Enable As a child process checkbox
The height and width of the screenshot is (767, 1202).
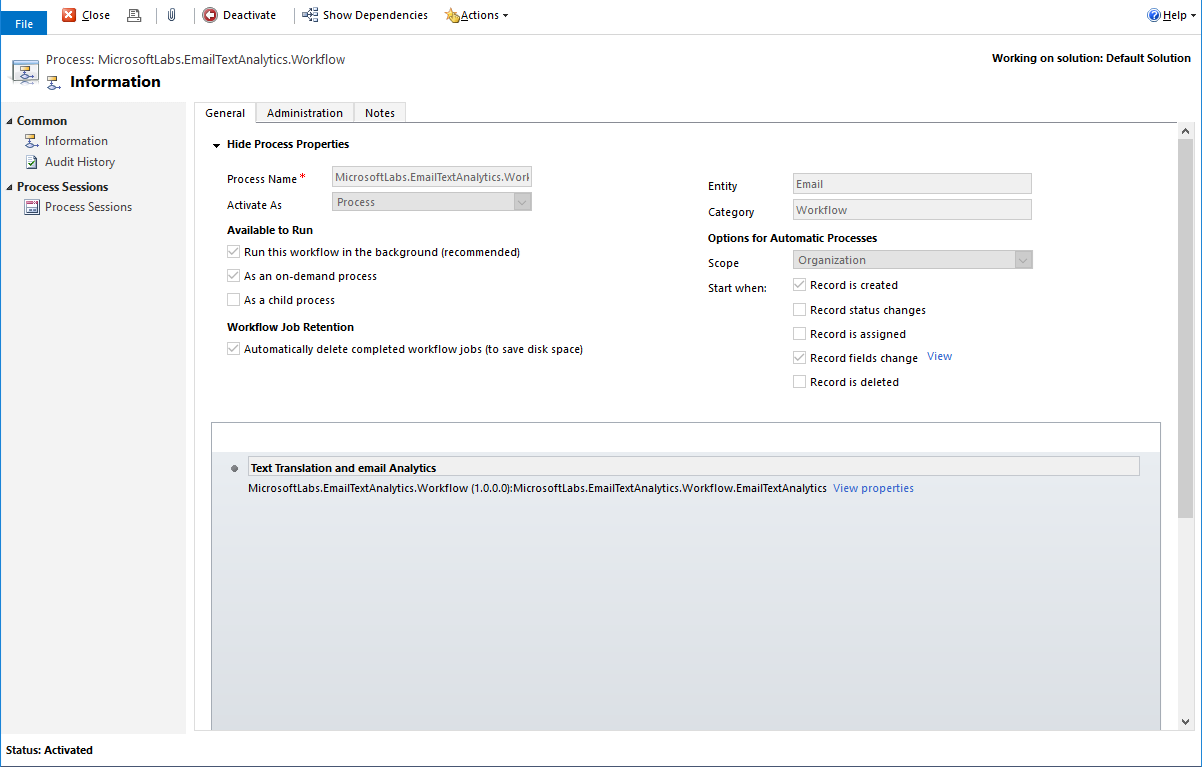pos(234,300)
